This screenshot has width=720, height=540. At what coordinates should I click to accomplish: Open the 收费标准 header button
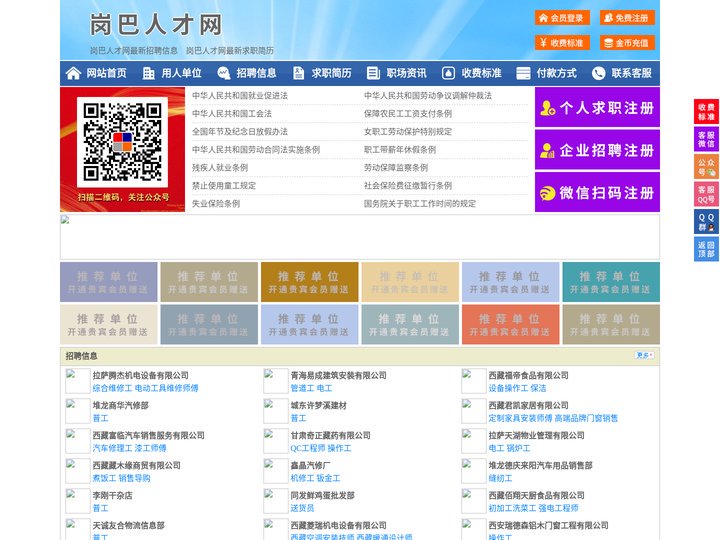562,43
